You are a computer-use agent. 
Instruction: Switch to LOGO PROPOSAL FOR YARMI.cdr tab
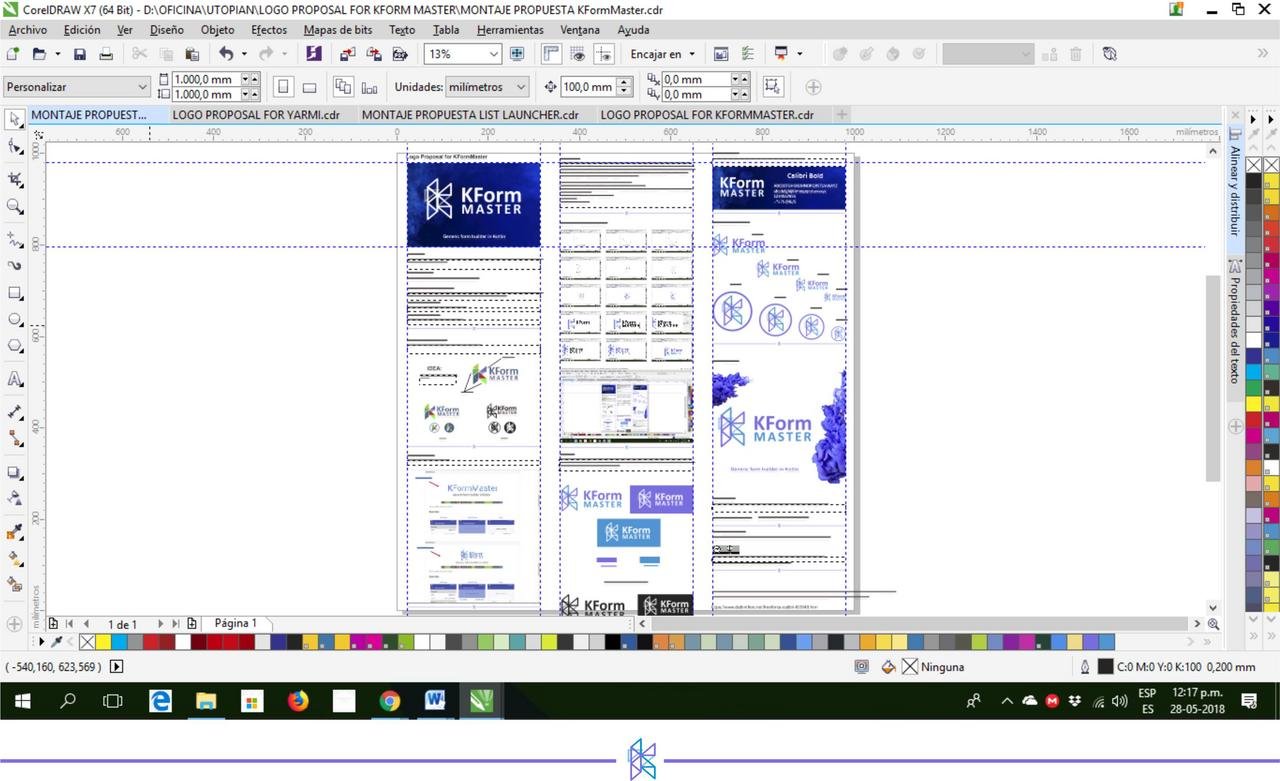pyautogui.click(x=256, y=115)
